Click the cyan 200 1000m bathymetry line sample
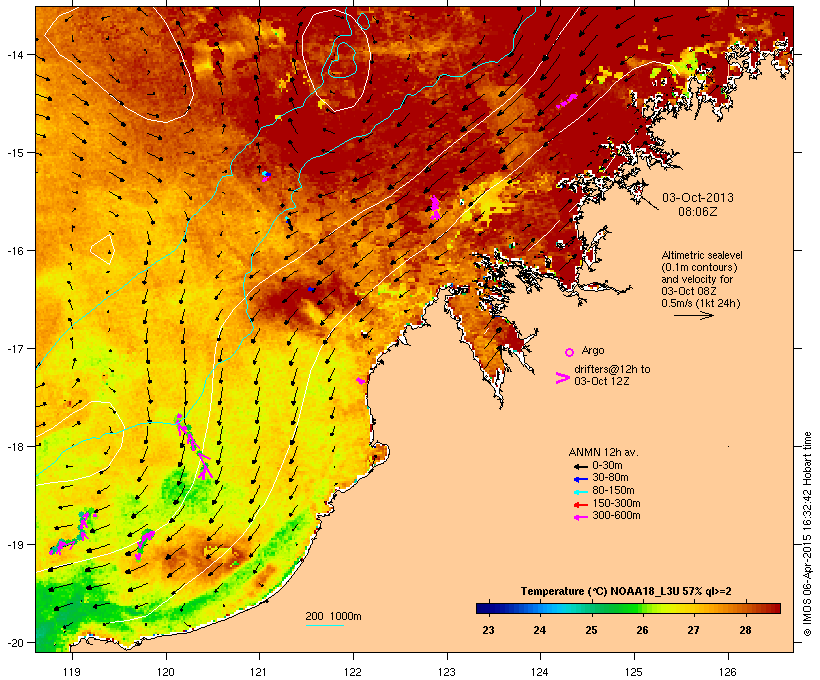The height and width of the screenshot is (680, 820). [324, 625]
